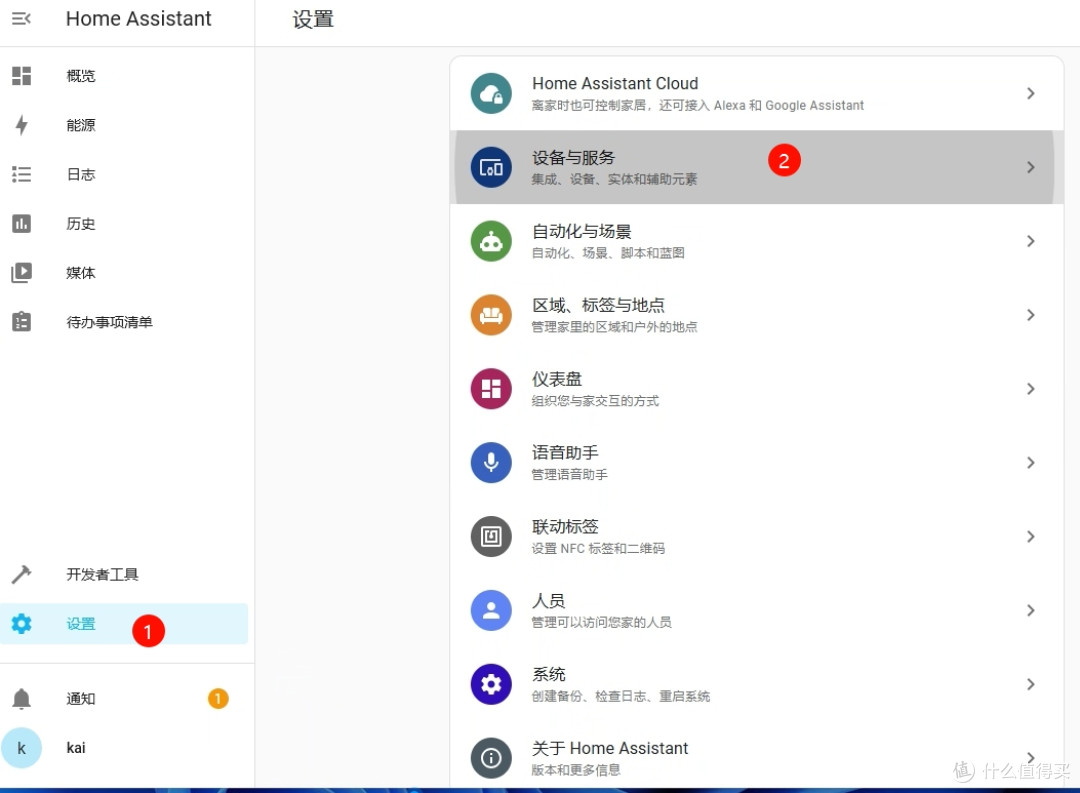Viewport: 1080px width, 793px height.
Task: Collapse the sidebar with the hamburger icon
Action: pos(21,19)
